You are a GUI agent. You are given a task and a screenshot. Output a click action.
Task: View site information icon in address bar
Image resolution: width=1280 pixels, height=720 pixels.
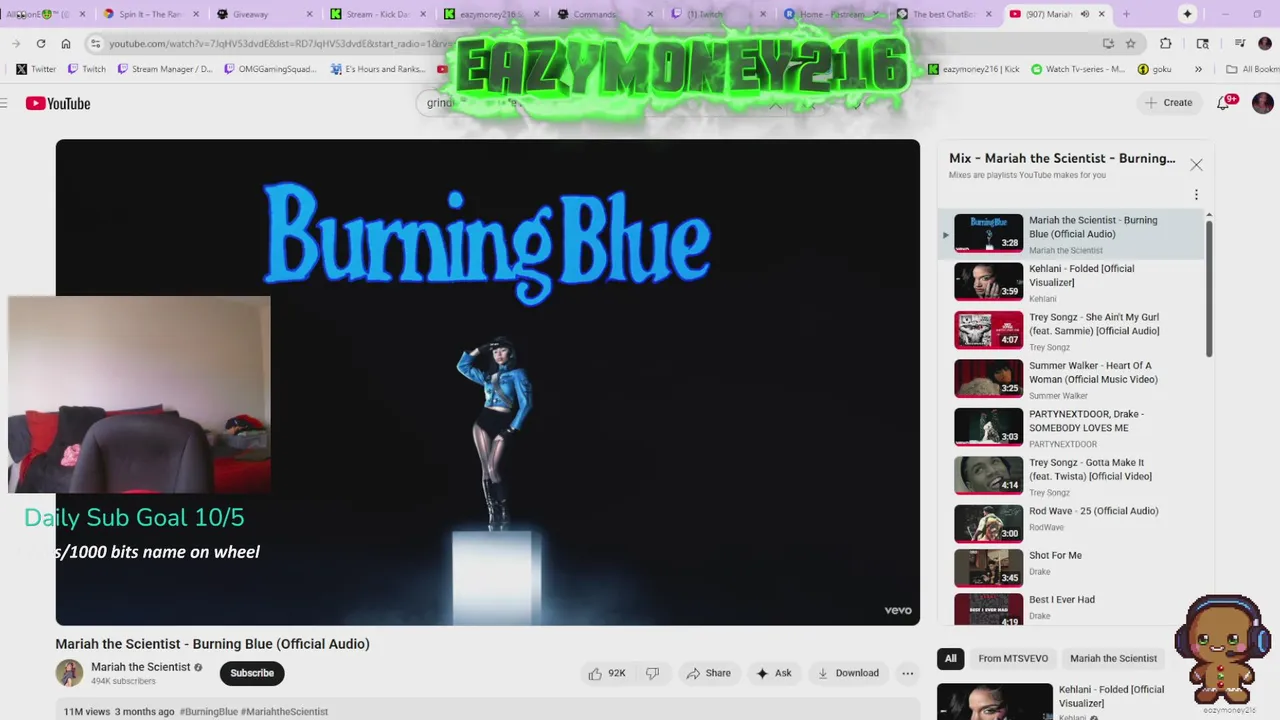click(x=95, y=43)
